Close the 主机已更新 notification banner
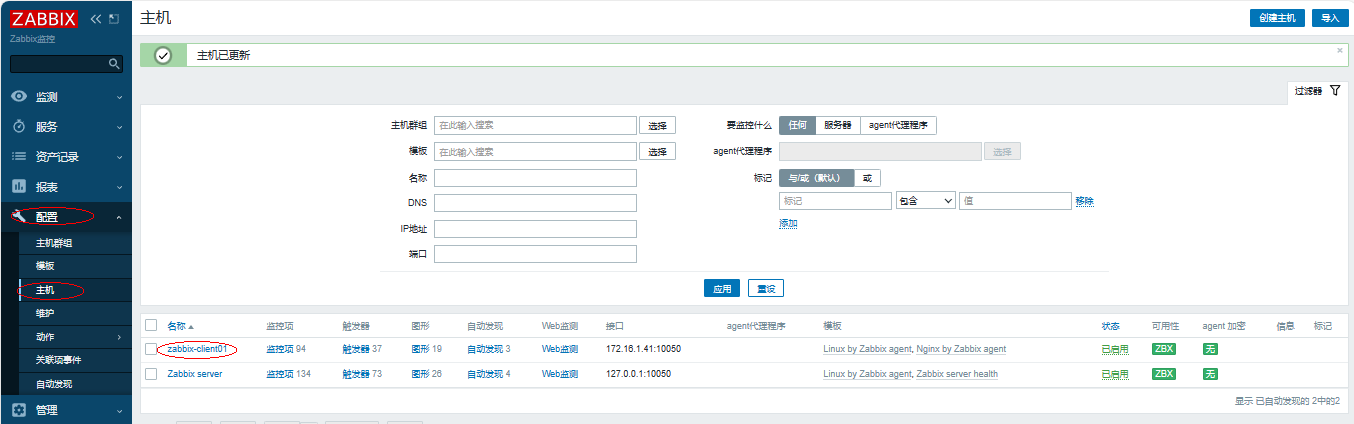Screen dimensions: 1354x424 tap(1340, 49)
